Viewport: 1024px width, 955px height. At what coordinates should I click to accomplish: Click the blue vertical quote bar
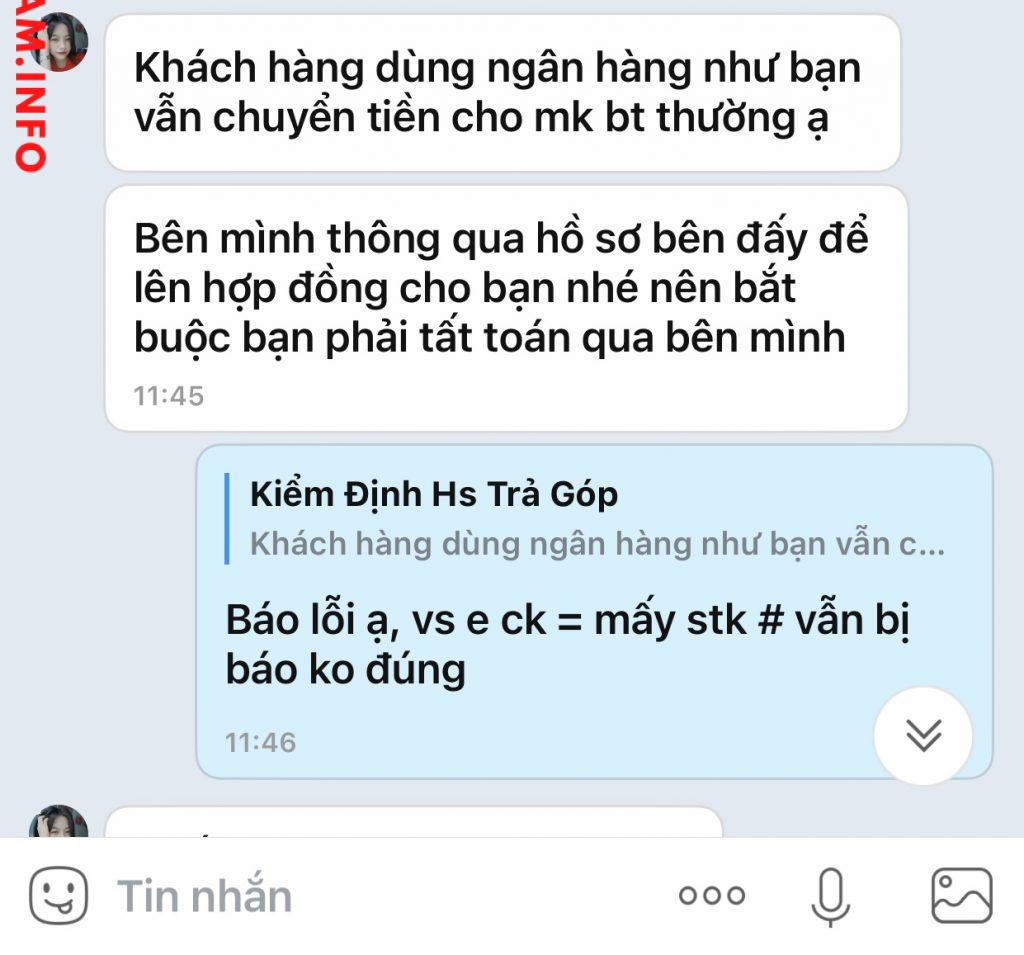click(227, 519)
